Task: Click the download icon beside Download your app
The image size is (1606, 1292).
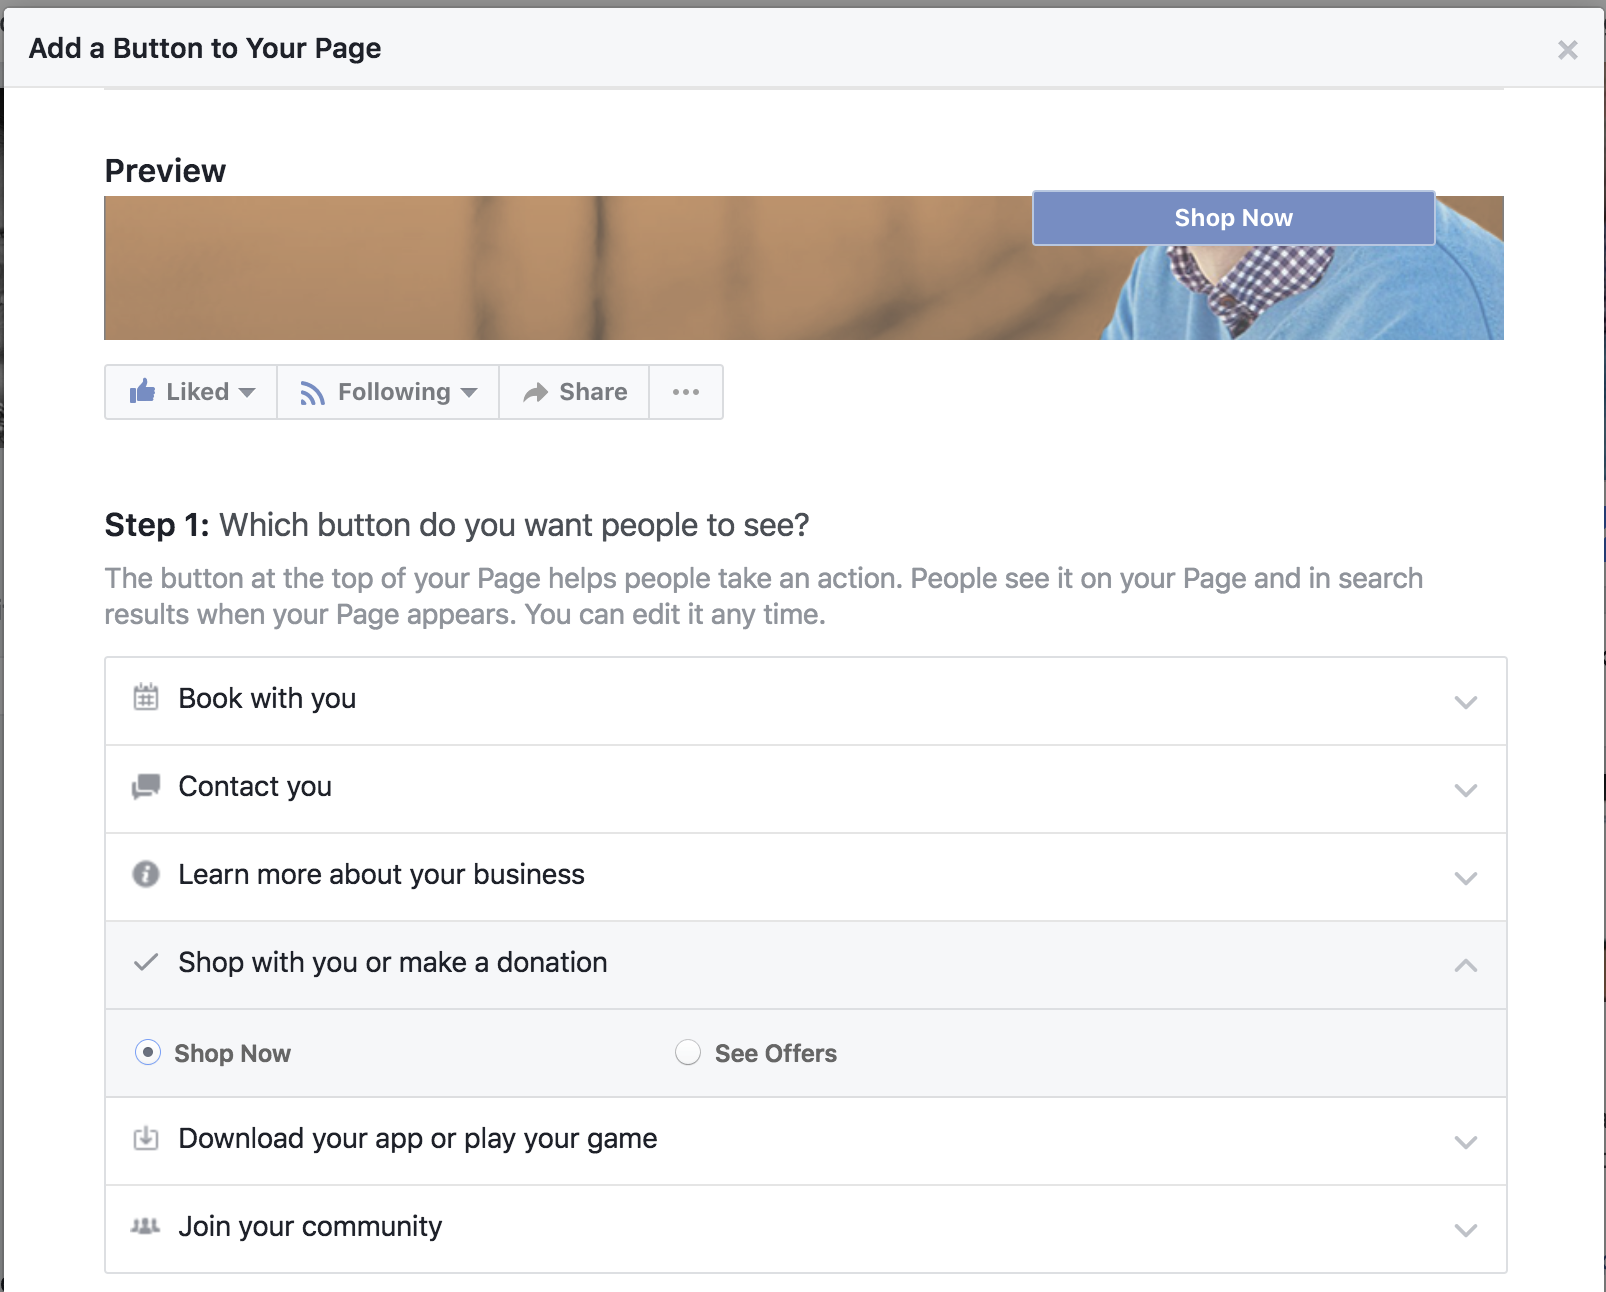Action: (x=146, y=1138)
